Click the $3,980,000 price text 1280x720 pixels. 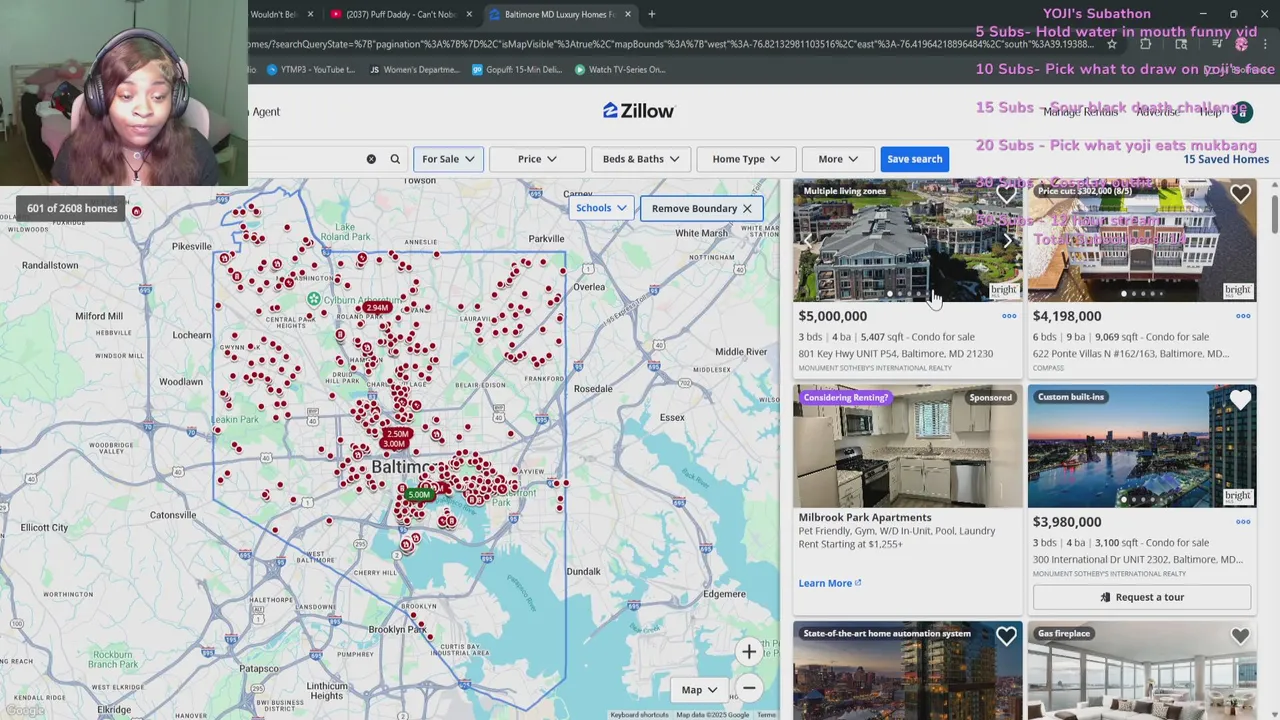1067,522
